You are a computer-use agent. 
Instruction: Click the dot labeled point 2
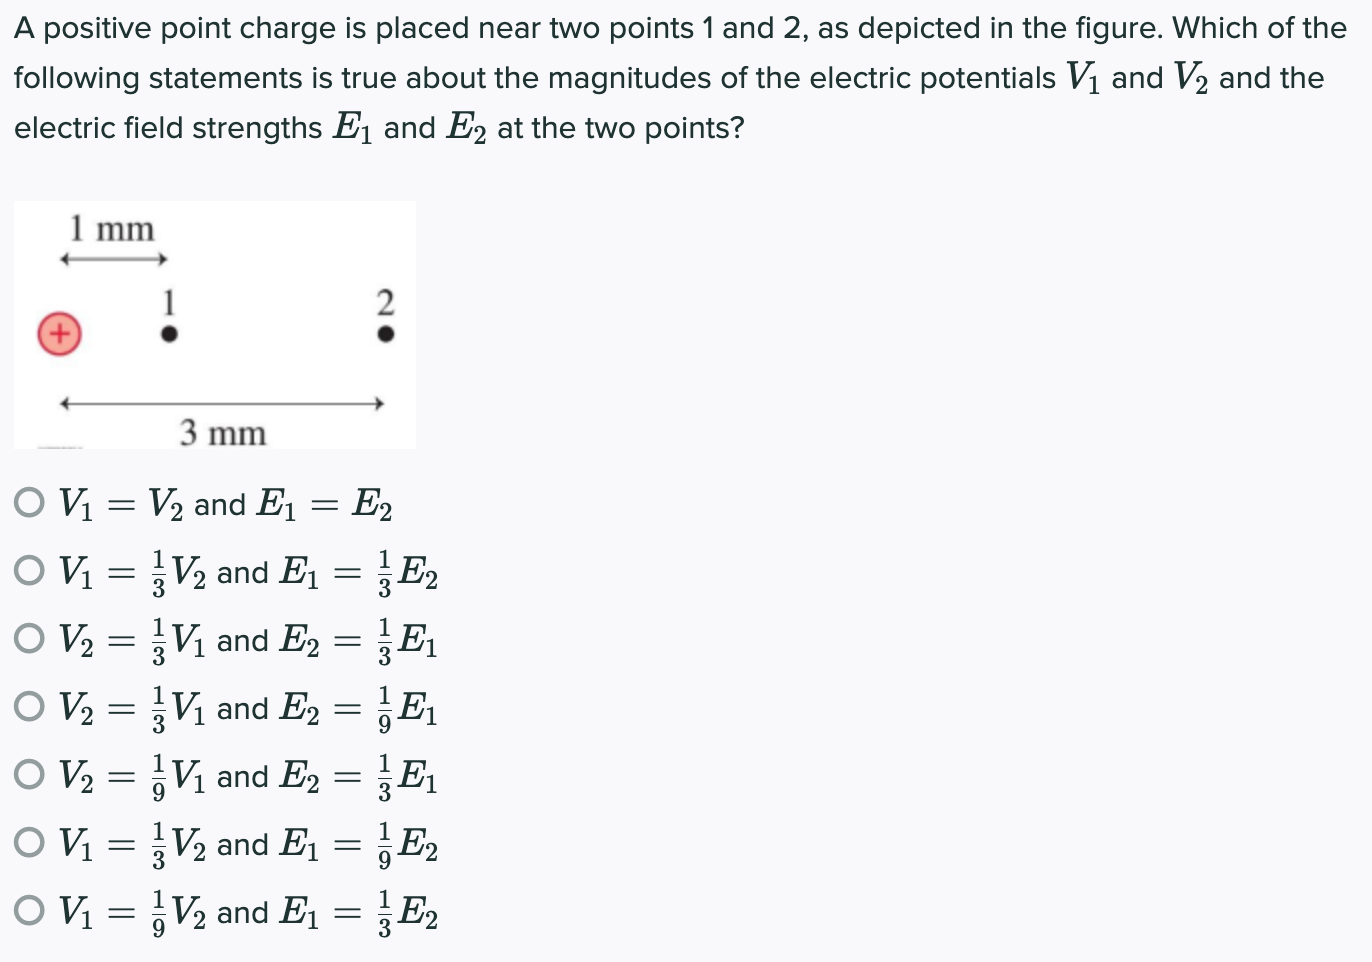385,333
